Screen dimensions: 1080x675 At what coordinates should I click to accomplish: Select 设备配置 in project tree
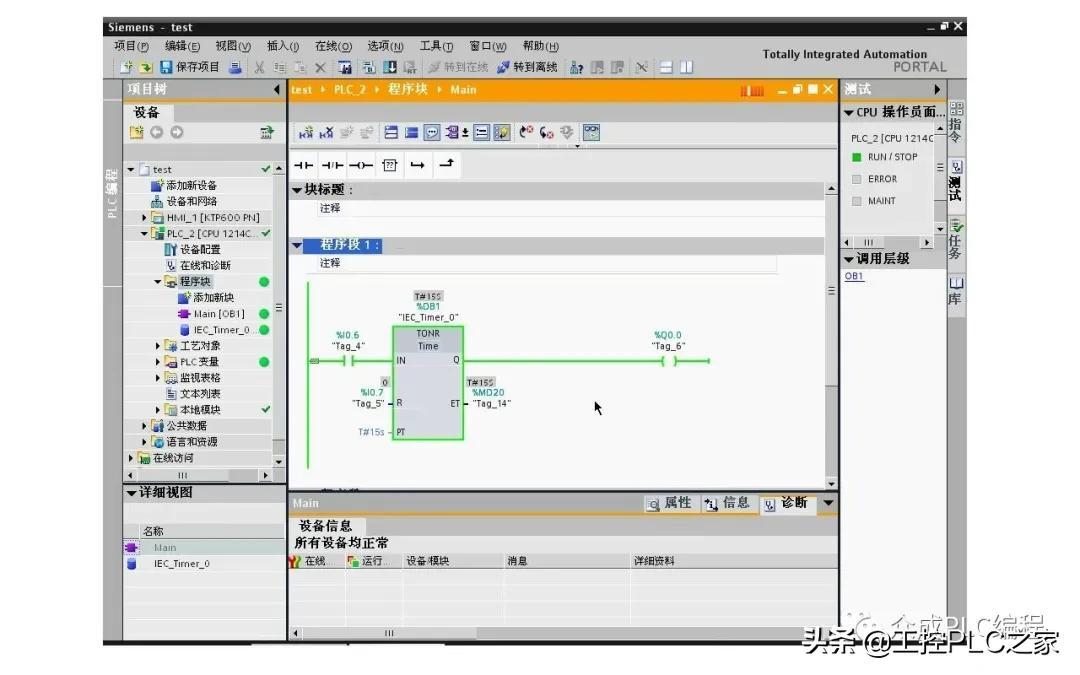(x=200, y=249)
